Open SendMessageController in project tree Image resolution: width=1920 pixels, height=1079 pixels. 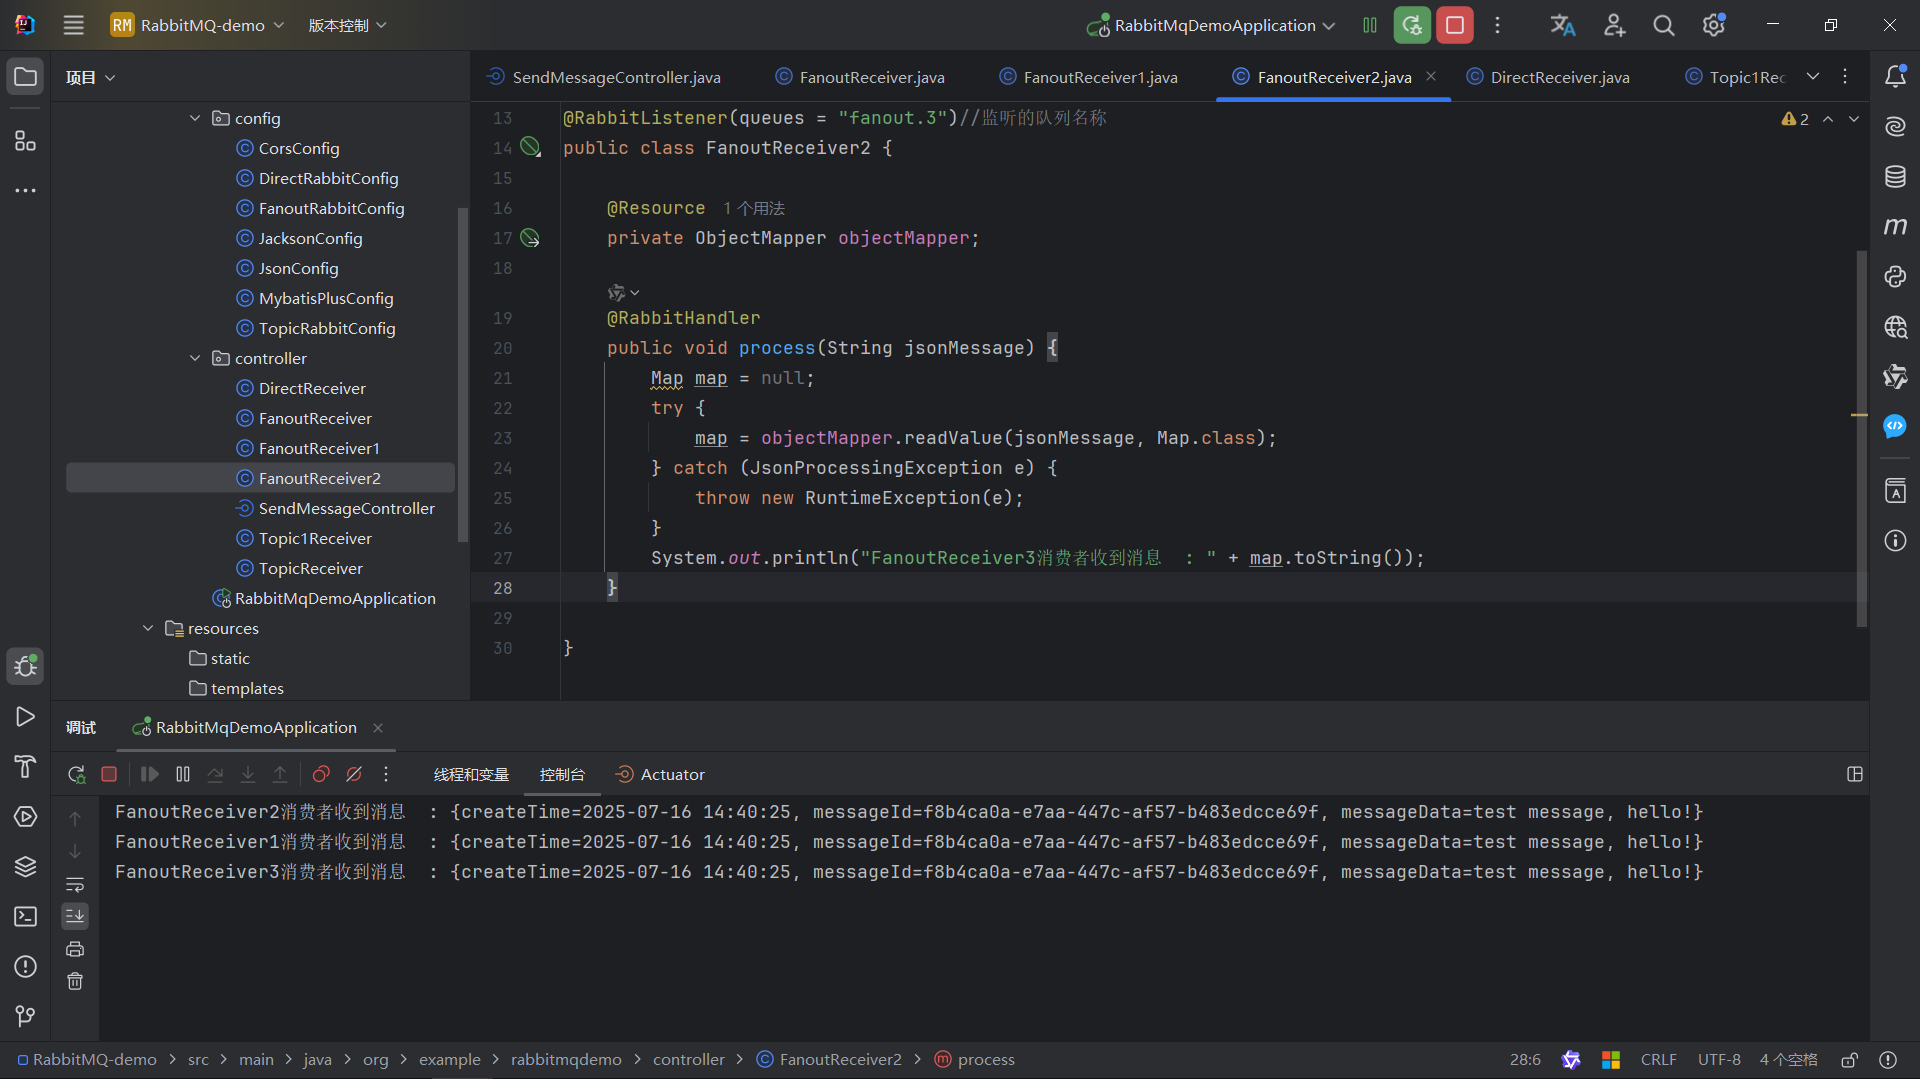tap(346, 508)
